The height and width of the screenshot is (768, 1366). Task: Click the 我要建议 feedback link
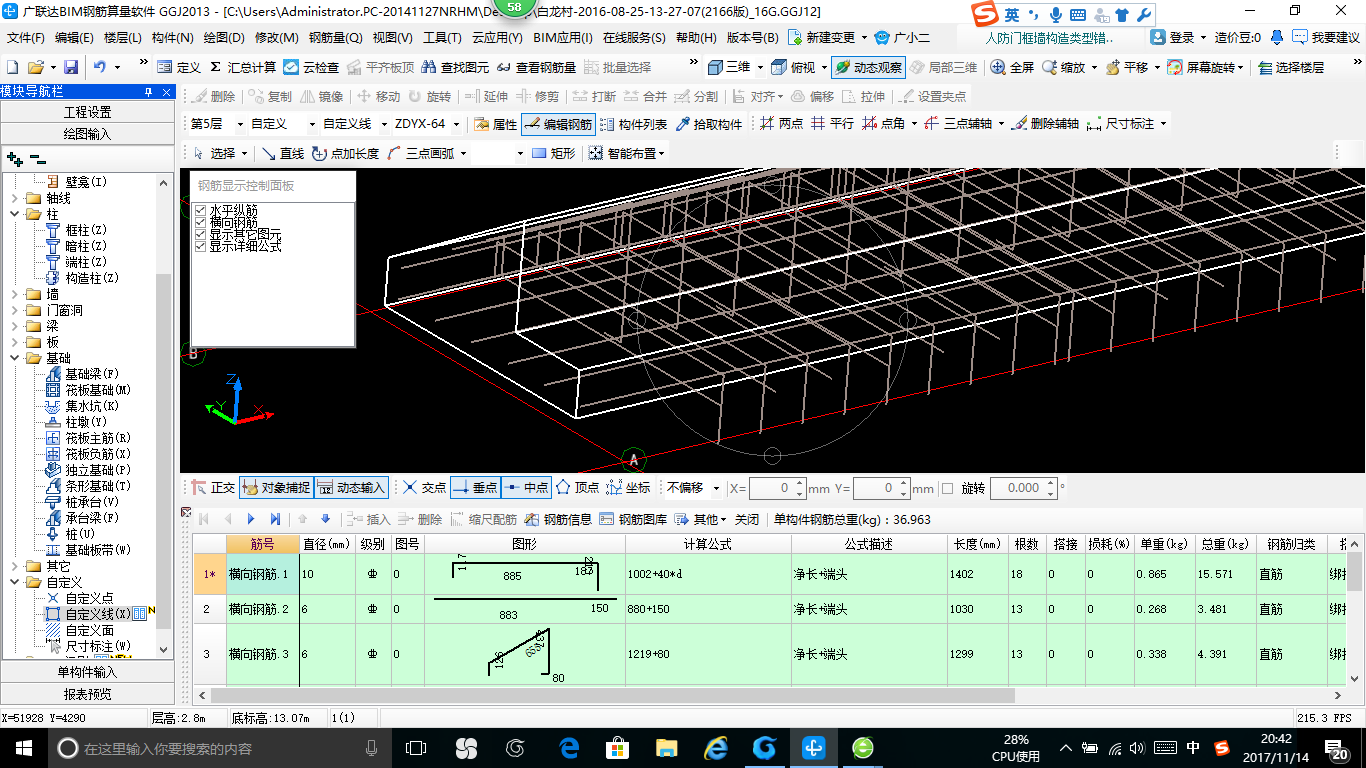[x=1325, y=38]
